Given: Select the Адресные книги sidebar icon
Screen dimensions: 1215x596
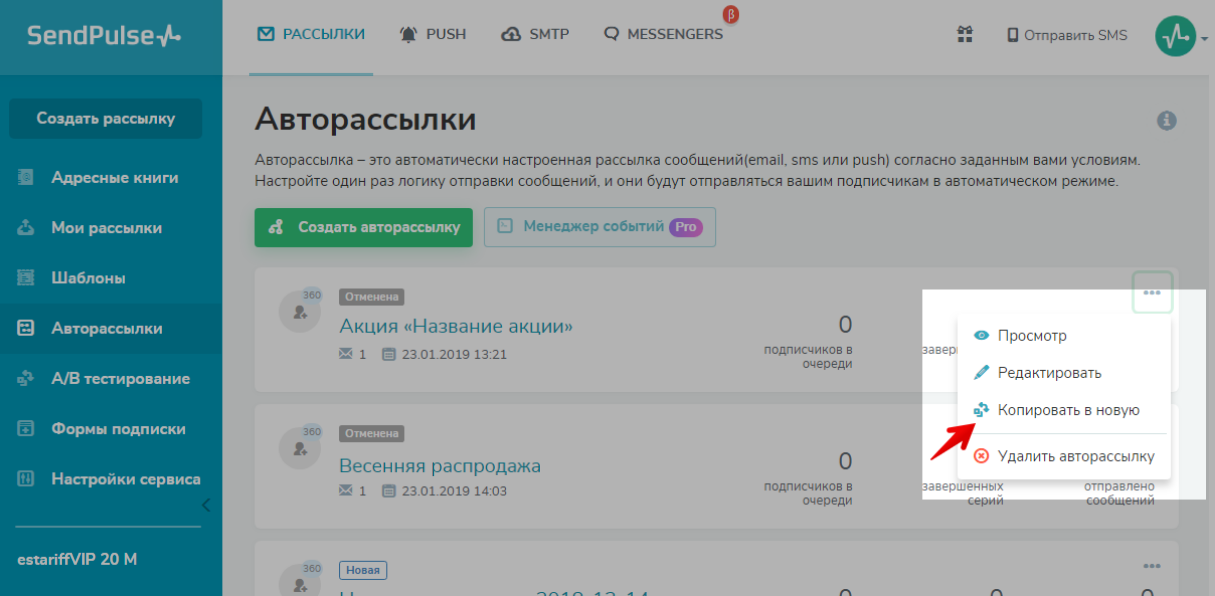Looking at the screenshot, I should (22, 176).
